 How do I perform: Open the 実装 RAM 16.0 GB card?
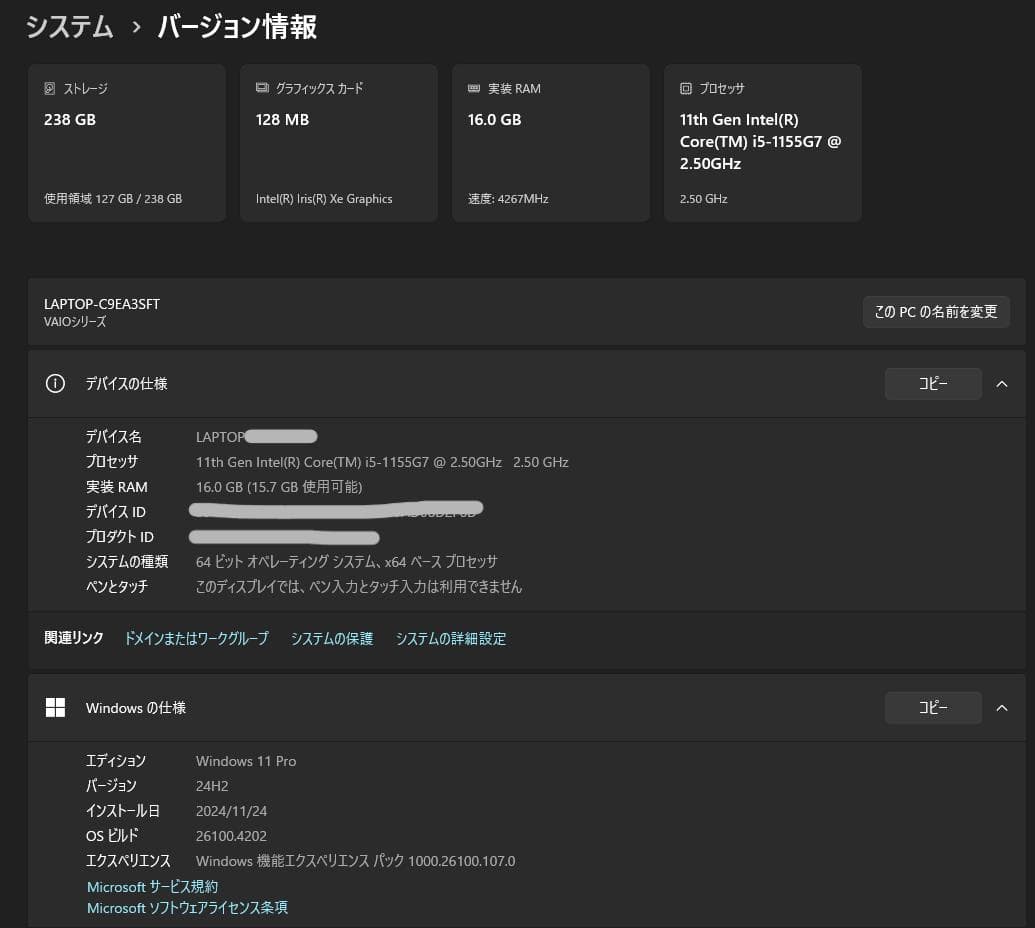tap(551, 143)
